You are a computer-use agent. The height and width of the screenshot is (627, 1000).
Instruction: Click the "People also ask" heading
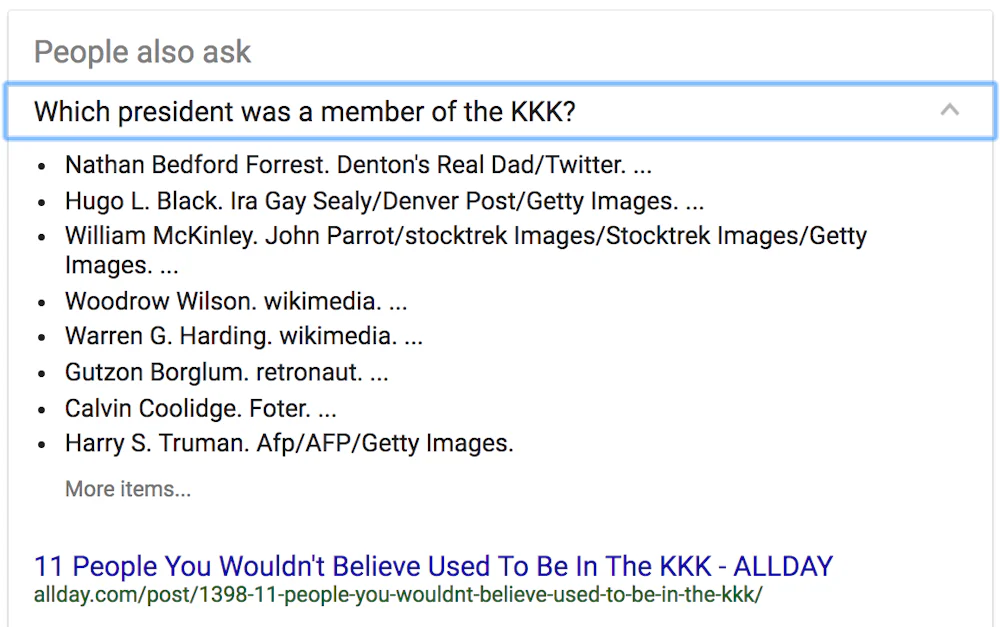click(142, 52)
